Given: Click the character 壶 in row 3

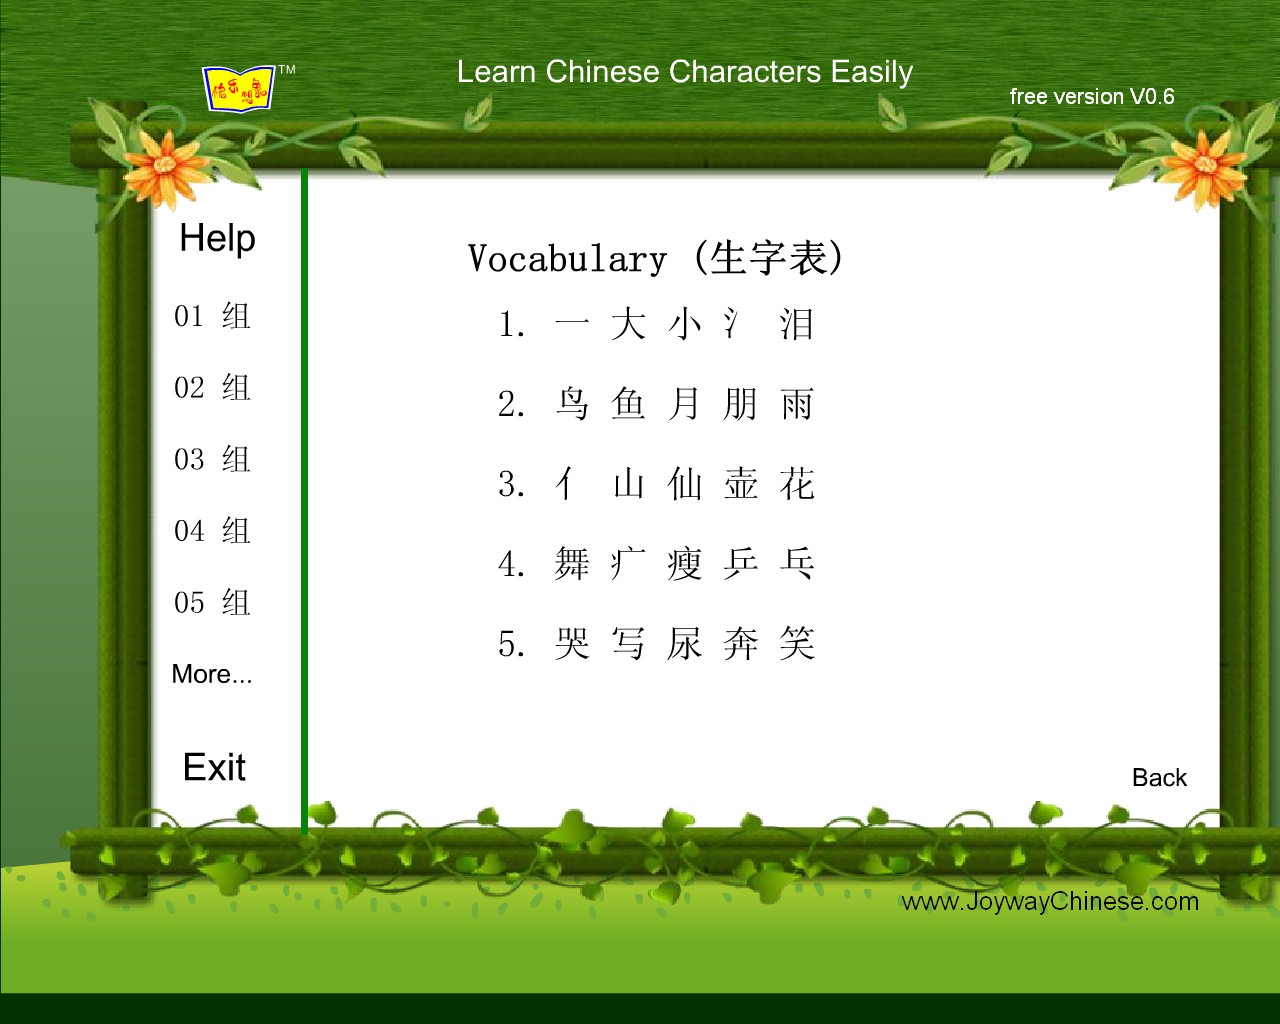Looking at the screenshot, I should pos(741,484).
